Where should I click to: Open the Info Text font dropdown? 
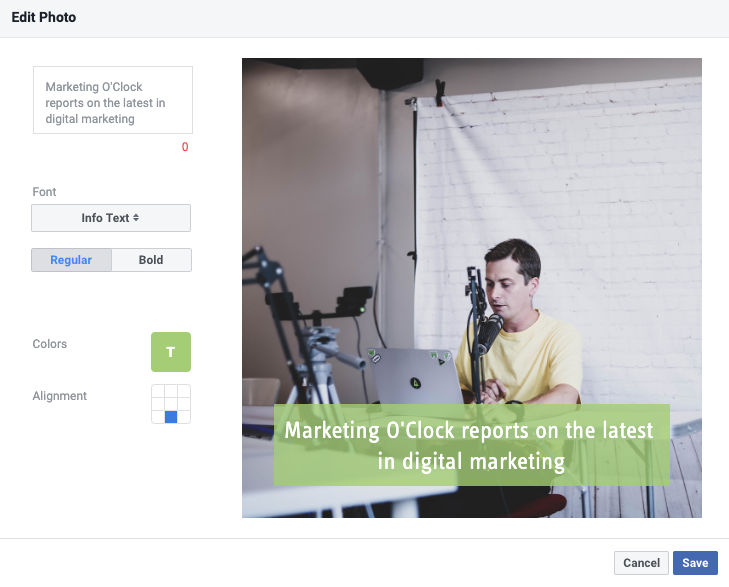coord(111,218)
